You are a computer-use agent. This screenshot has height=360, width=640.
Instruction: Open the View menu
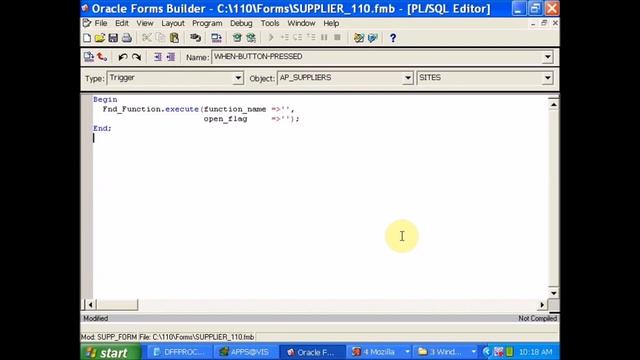(145, 23)
